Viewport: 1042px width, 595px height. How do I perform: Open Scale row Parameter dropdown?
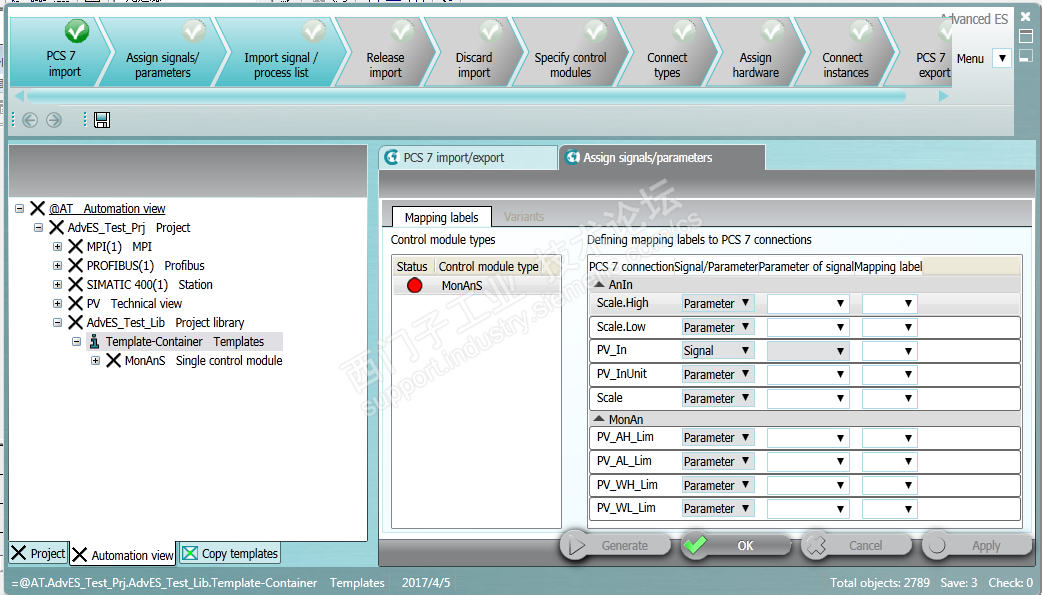point(718,398)
